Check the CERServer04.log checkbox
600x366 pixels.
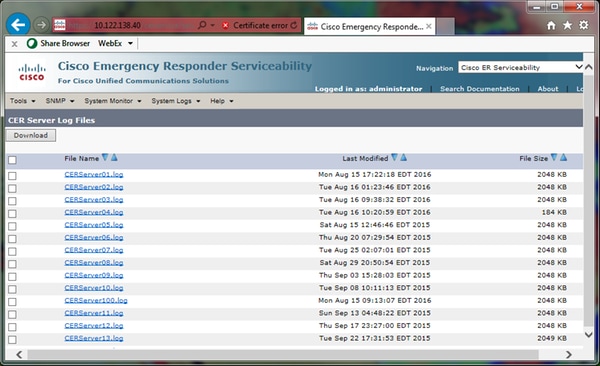click(12, 214)
